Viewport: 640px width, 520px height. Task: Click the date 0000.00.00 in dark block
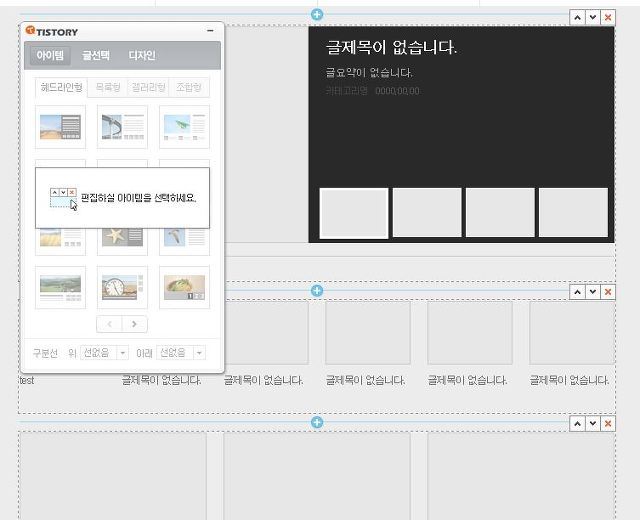[x=397, y=91]
